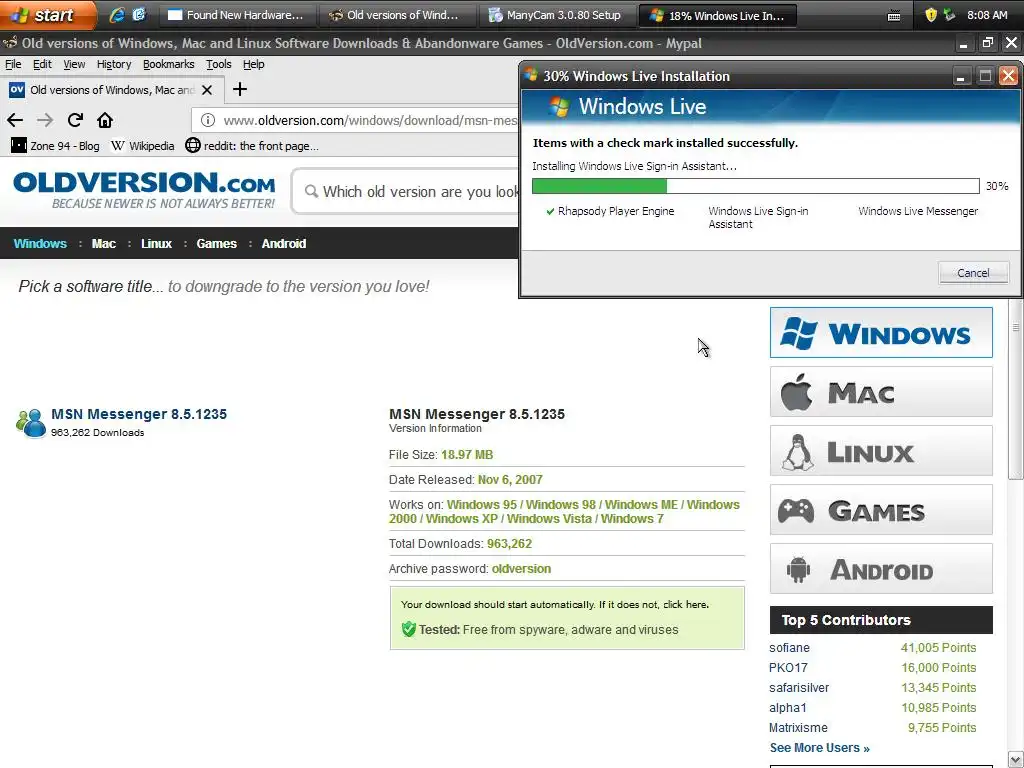Screen dimensions: 1024x768
Task: Click the large WINDOWS category button
Action: pyautogui.click(x=881, y=333)
